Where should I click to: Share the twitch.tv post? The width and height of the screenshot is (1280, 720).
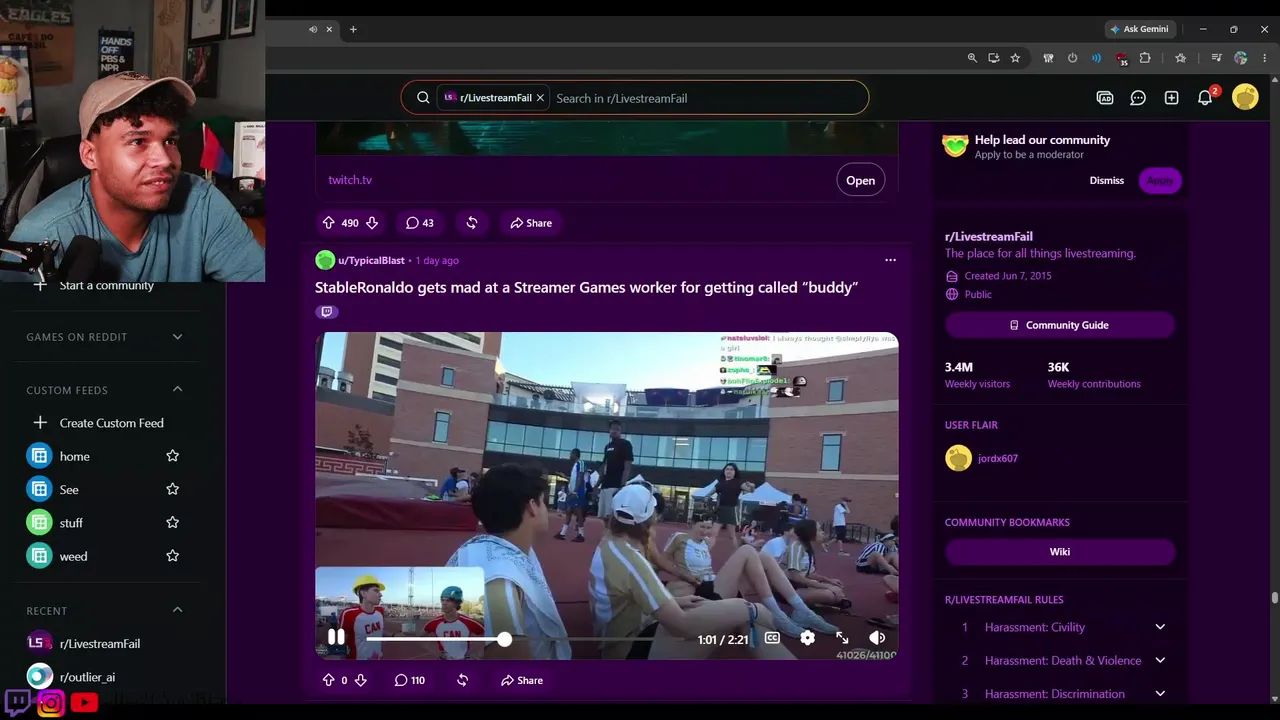(x=531, y=223)
